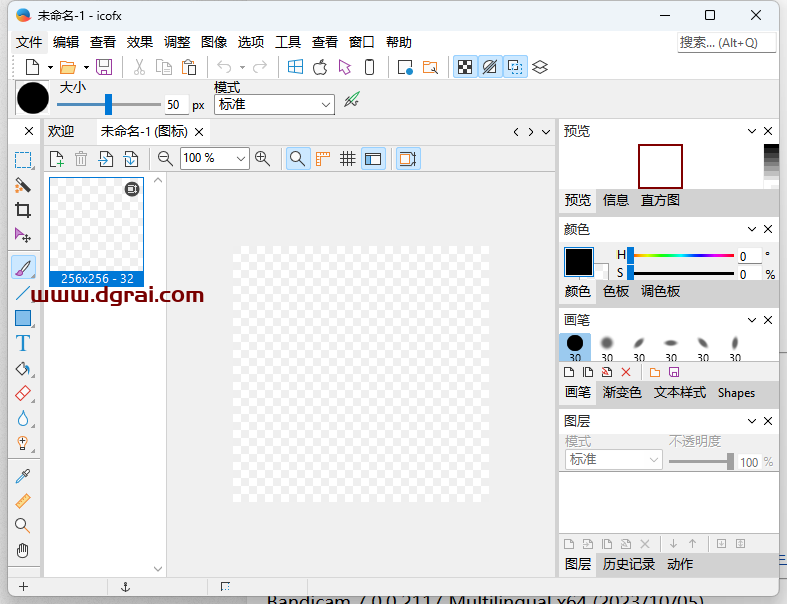The image size is (787, 604).
Task: Select the ruler measure tool
Action: [23, 501]
